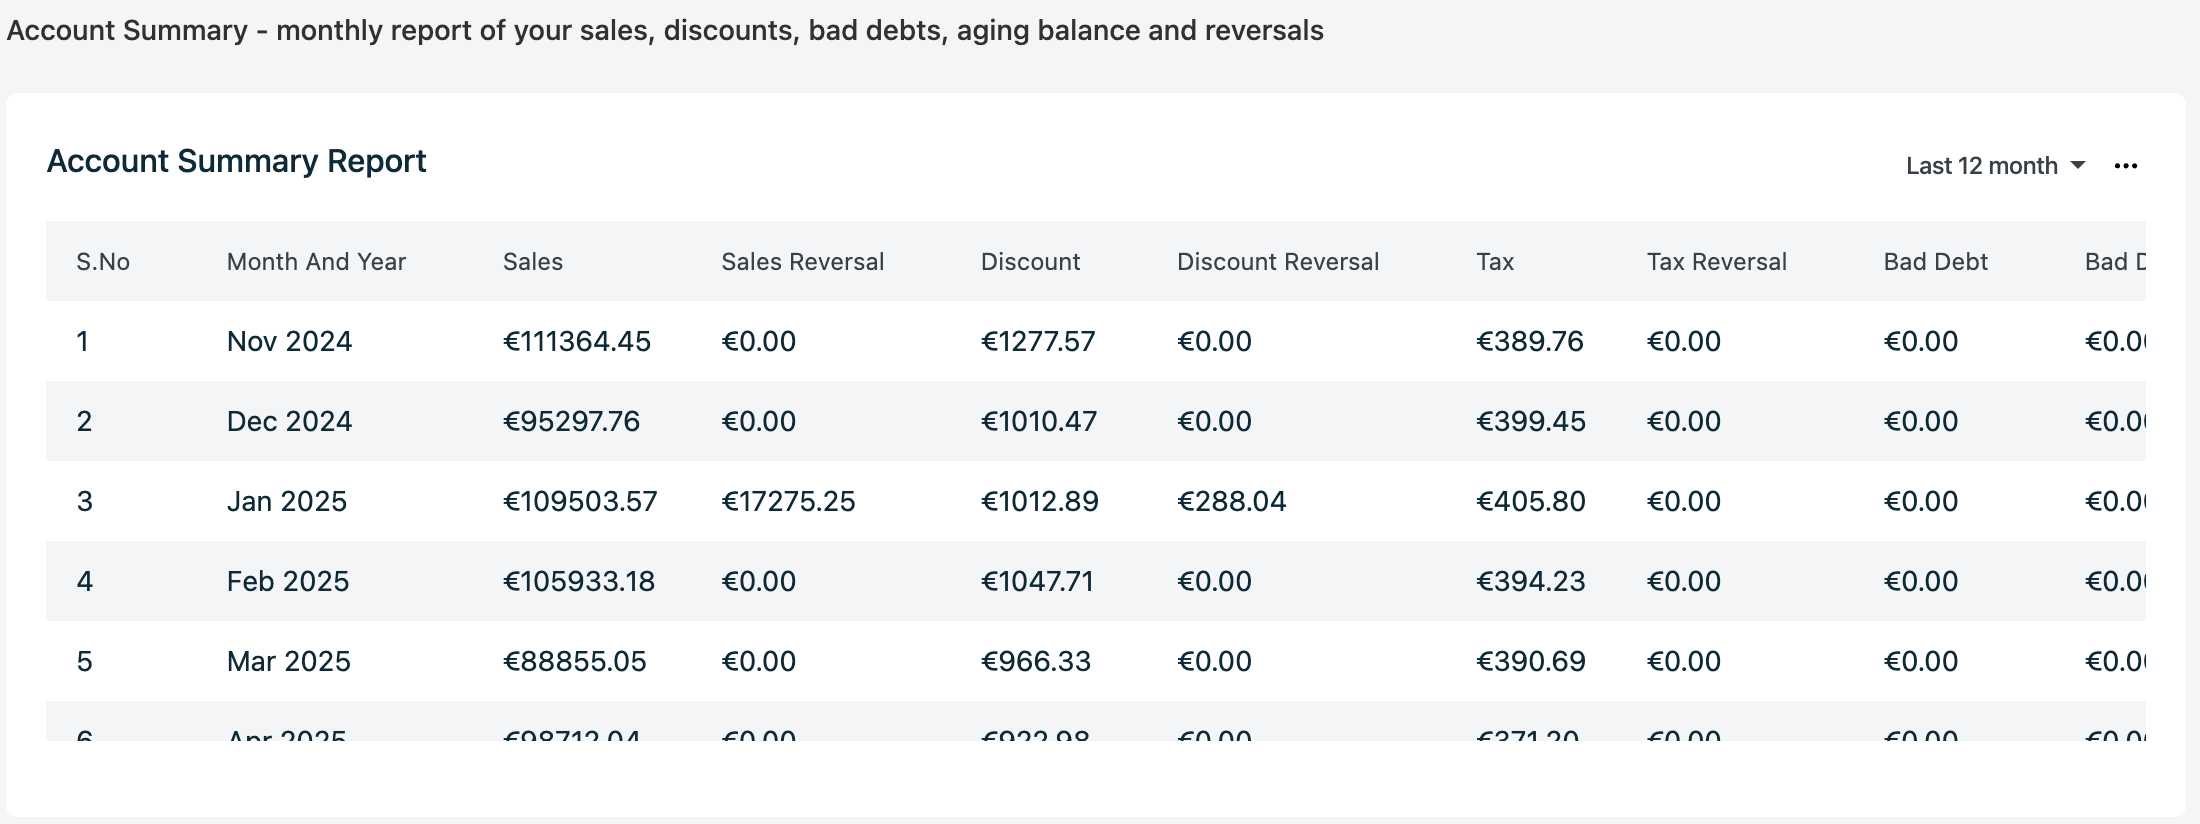Click the Nov 2024 sales amount €111364.45
This screenshot has height=824, width=2200.
pyautogui.click(x=576, y=342)
